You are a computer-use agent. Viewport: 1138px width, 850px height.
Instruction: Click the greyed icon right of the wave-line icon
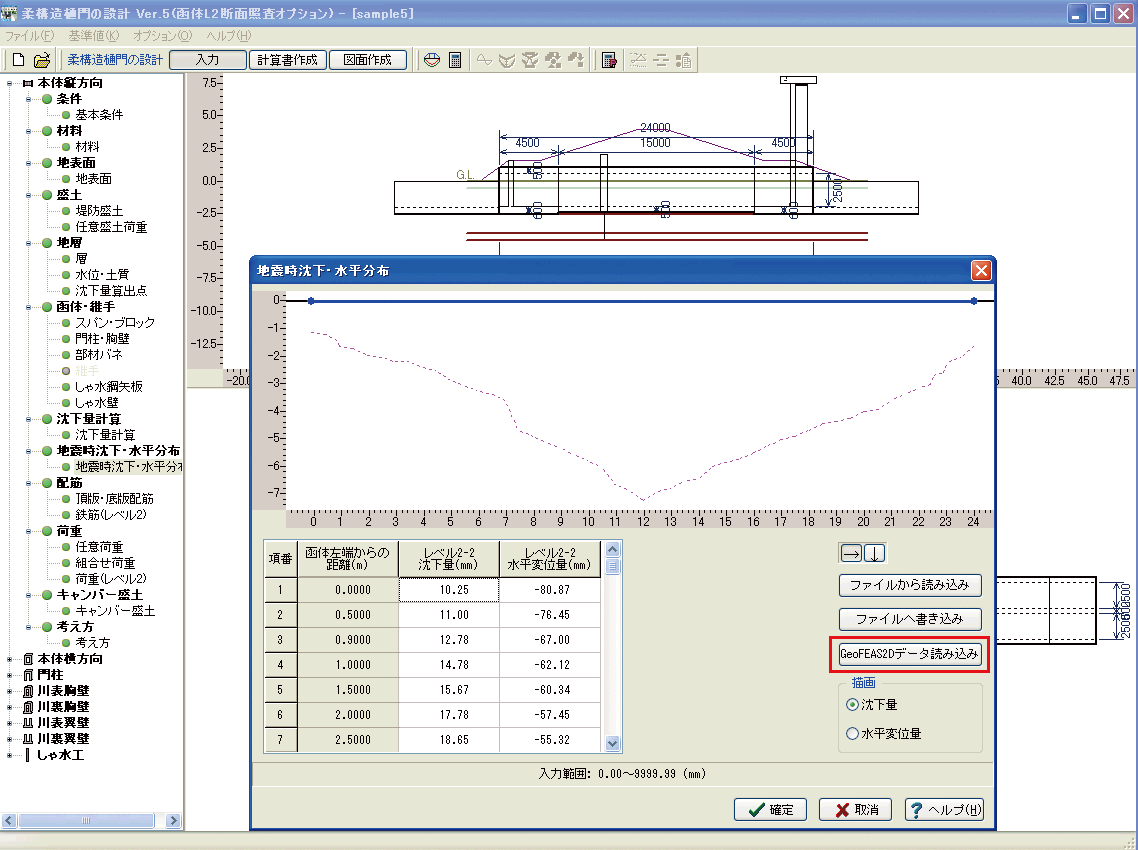[x=507, y=60]
